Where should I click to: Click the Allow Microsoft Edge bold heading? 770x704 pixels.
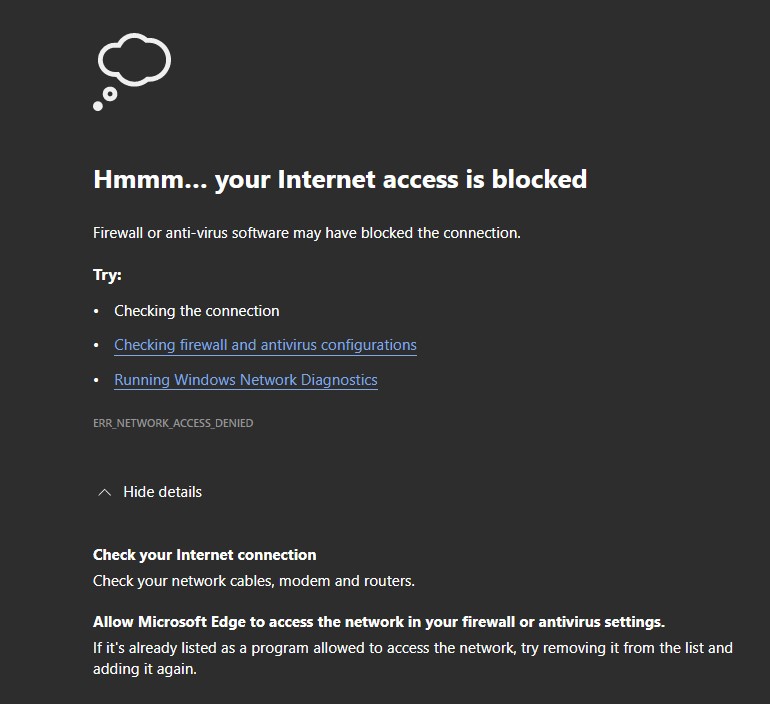[378, 622]
